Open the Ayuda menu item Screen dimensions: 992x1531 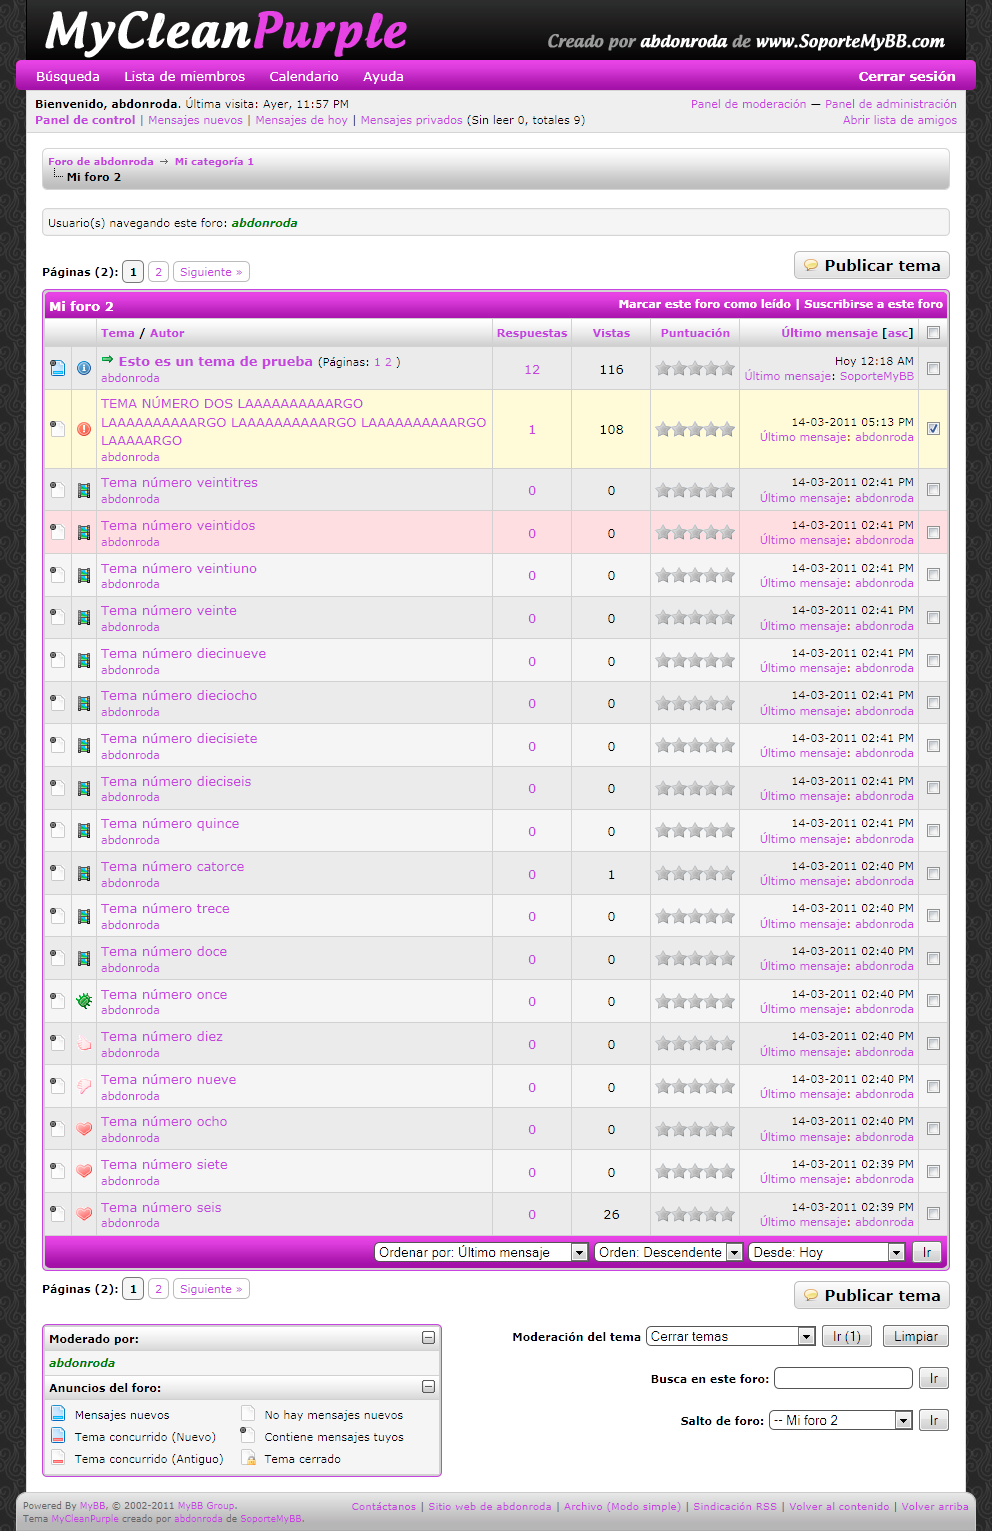coord(383,76)
